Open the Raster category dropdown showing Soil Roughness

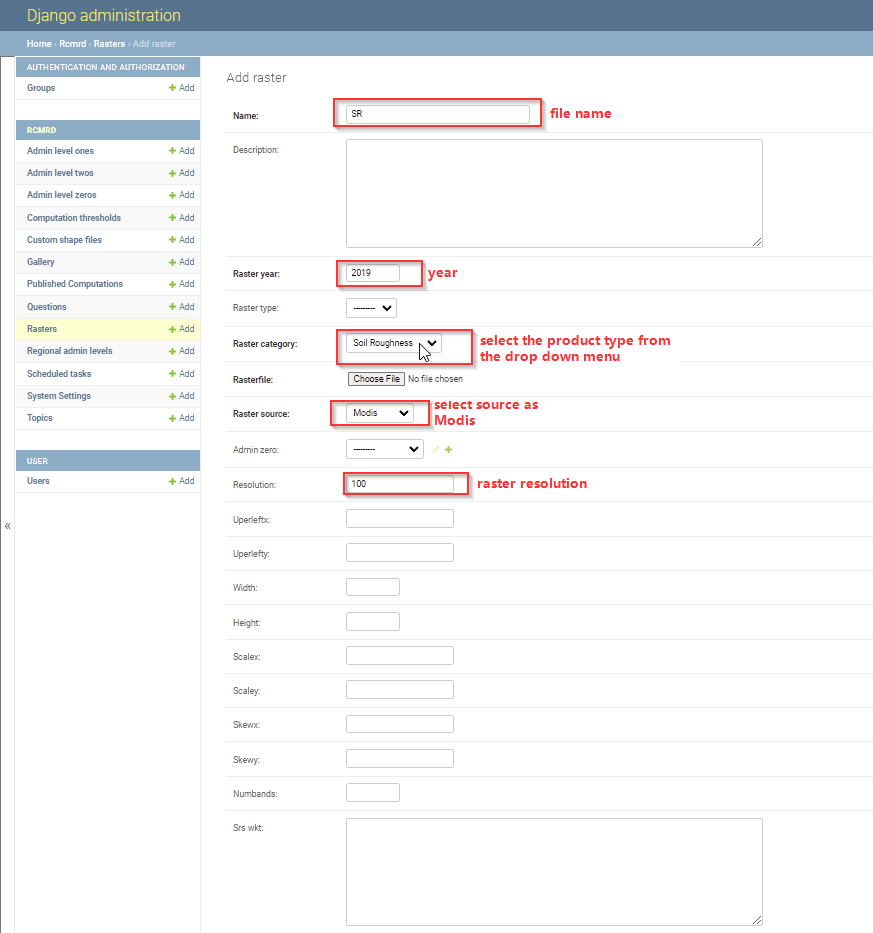tap(394, 343)
